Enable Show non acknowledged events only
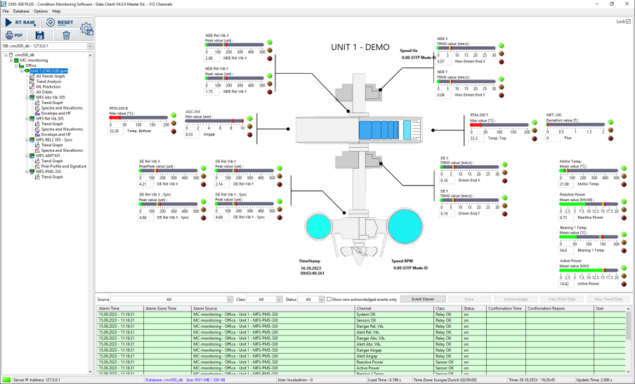The width and height of the screenshot is (635, 384). point(329,299)
